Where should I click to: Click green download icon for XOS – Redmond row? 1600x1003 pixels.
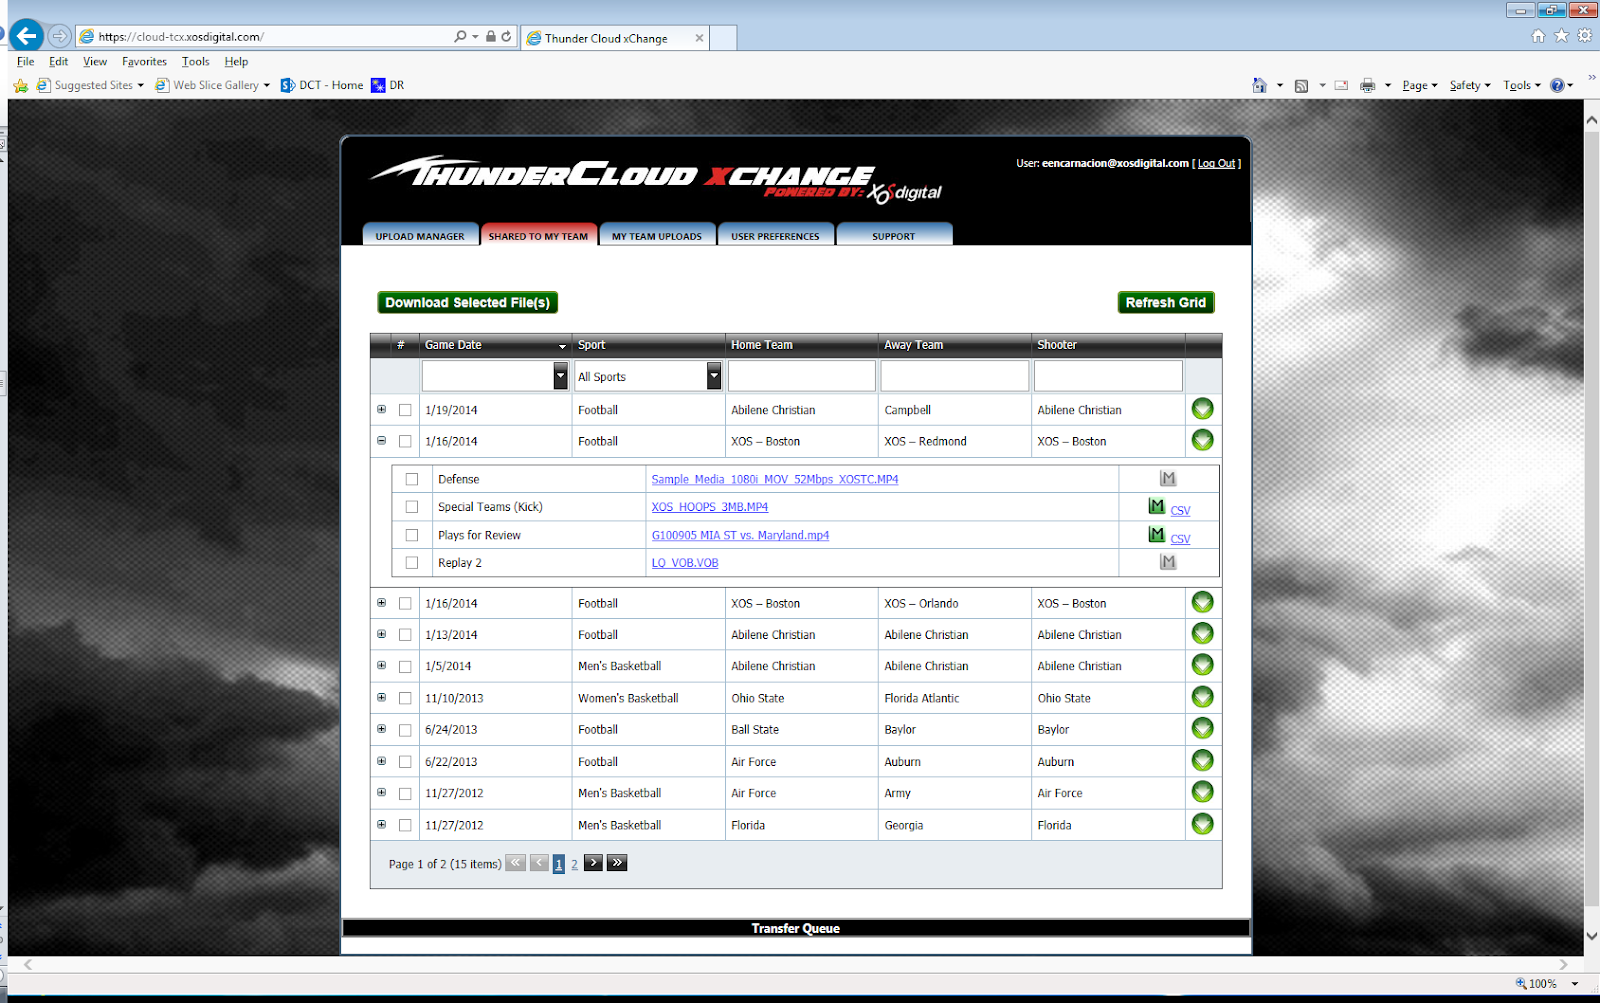1202,440
